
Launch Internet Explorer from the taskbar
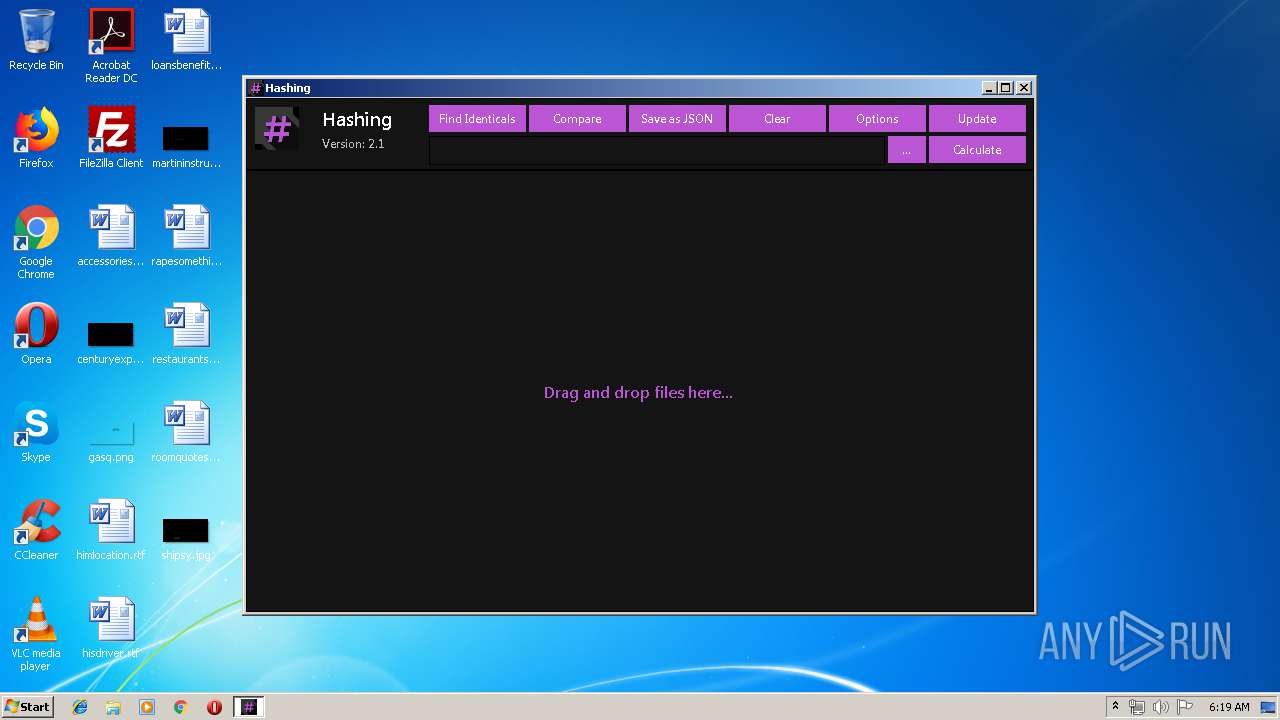click(80, 707)
